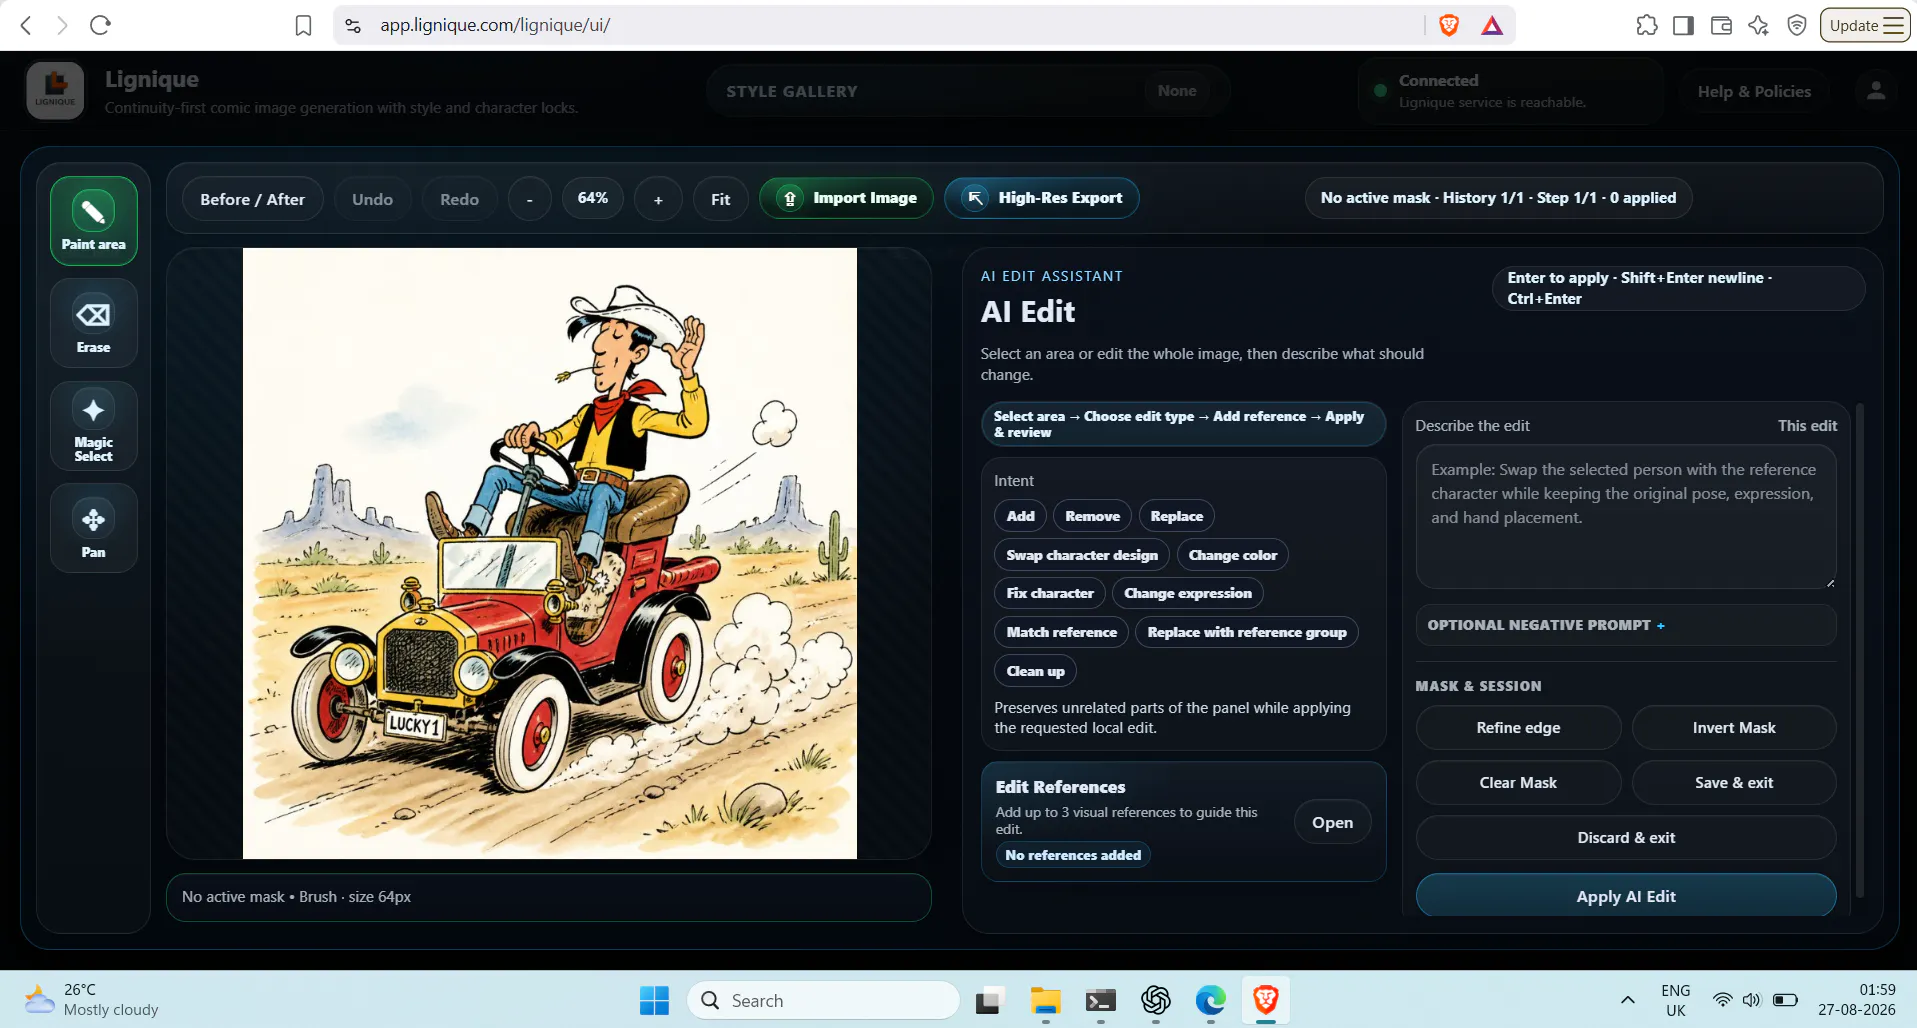
Task: Click the mask history status pill
Action: (1498, 198)
